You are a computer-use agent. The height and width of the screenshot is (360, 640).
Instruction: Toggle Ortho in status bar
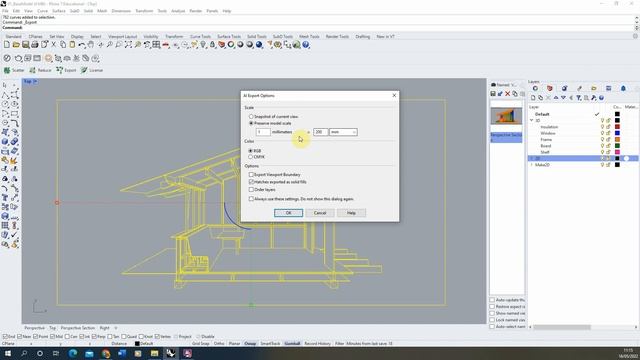[x=219, y=344]
